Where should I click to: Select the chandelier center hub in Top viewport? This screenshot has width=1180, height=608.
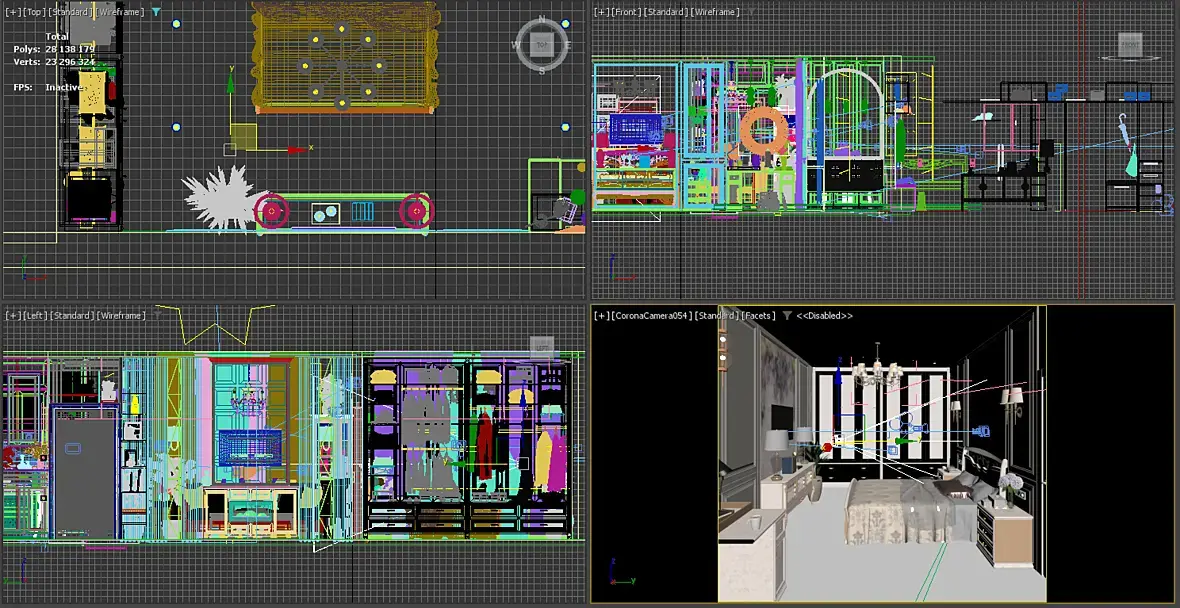(x=342, y=67)
